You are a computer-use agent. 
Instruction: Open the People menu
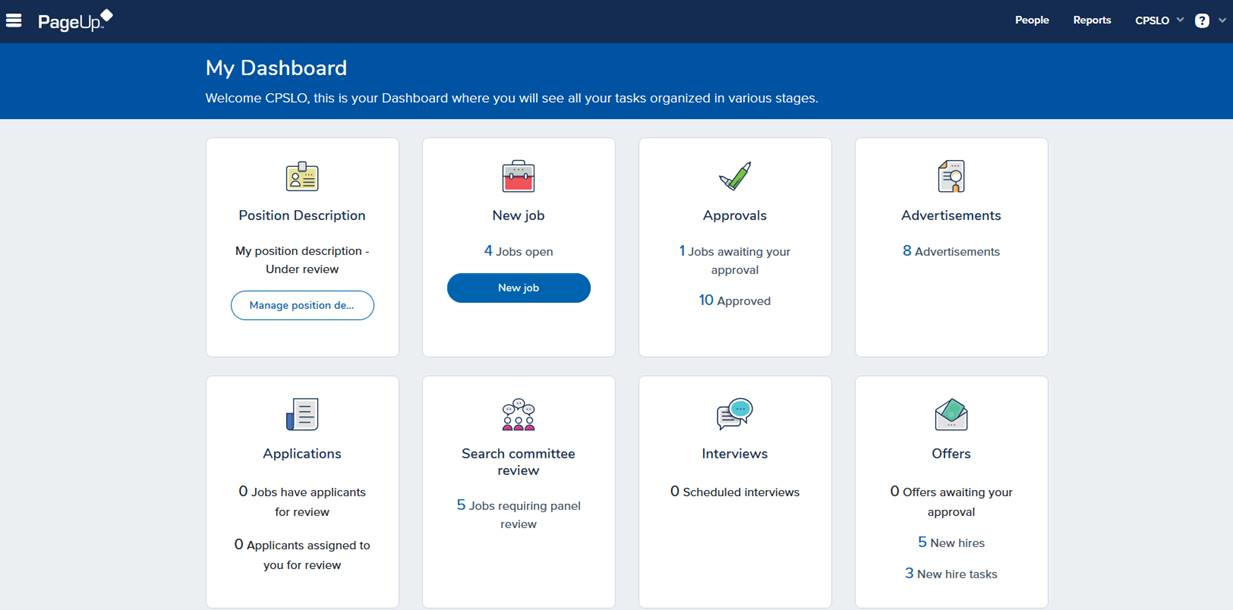point(1032,20)
